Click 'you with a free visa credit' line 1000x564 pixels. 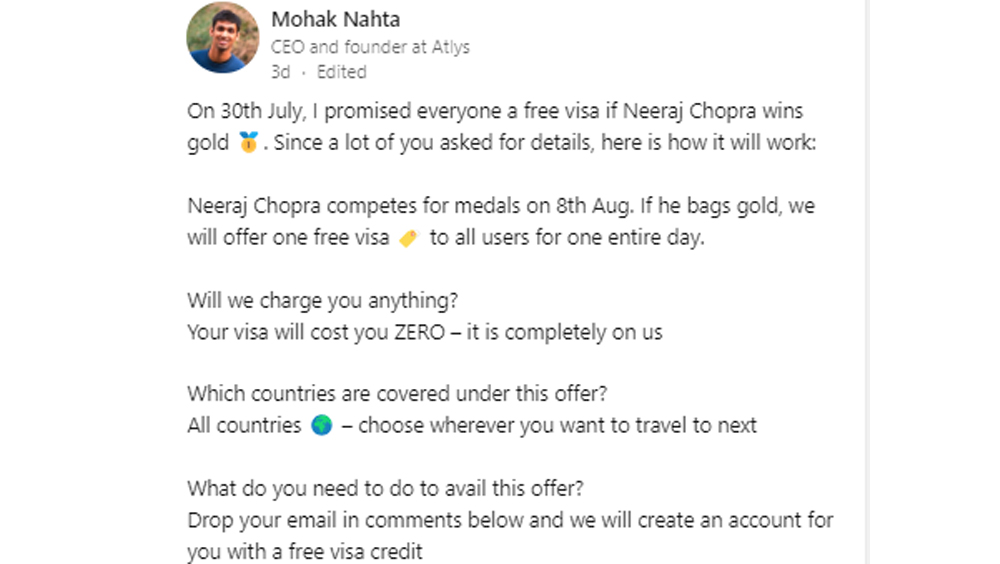point(304,551)
